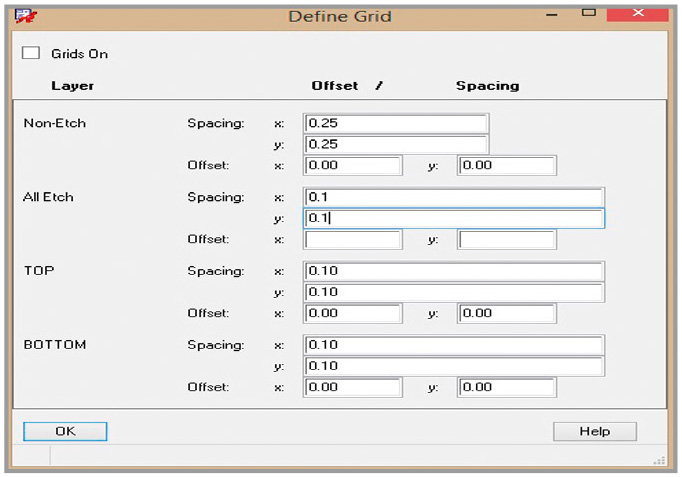Click the Offset column header

pyautogui.click(x=335, y=86)
